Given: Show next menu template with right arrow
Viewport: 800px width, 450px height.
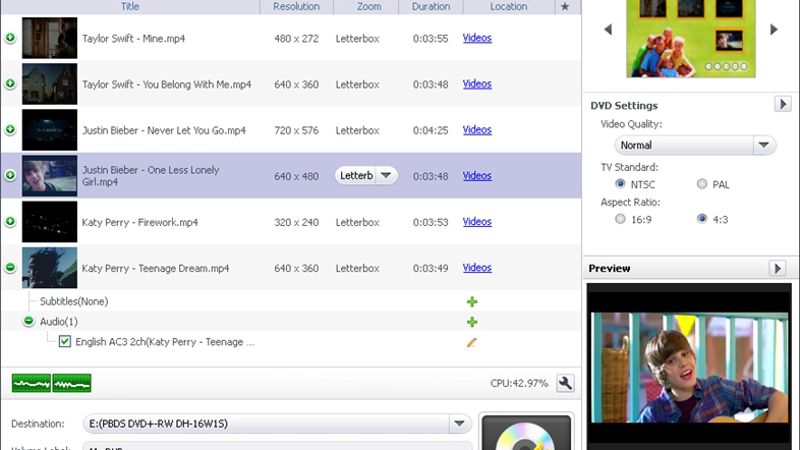Looking at the screenshot, I should pyautogui.click(x=774, y=30).
